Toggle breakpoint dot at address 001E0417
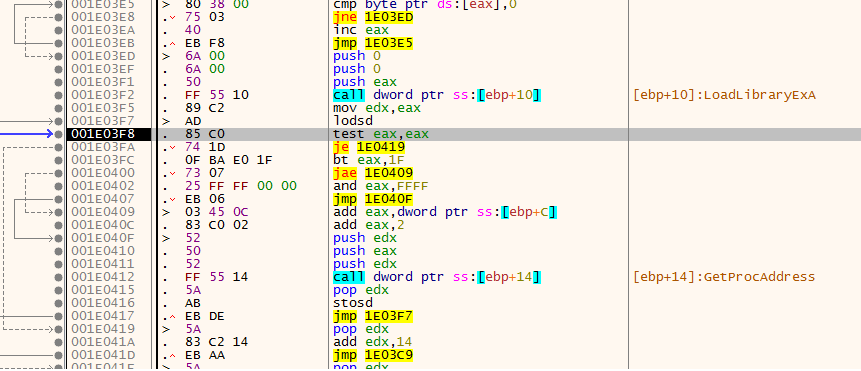861x371 pixels. pos(59,316)
